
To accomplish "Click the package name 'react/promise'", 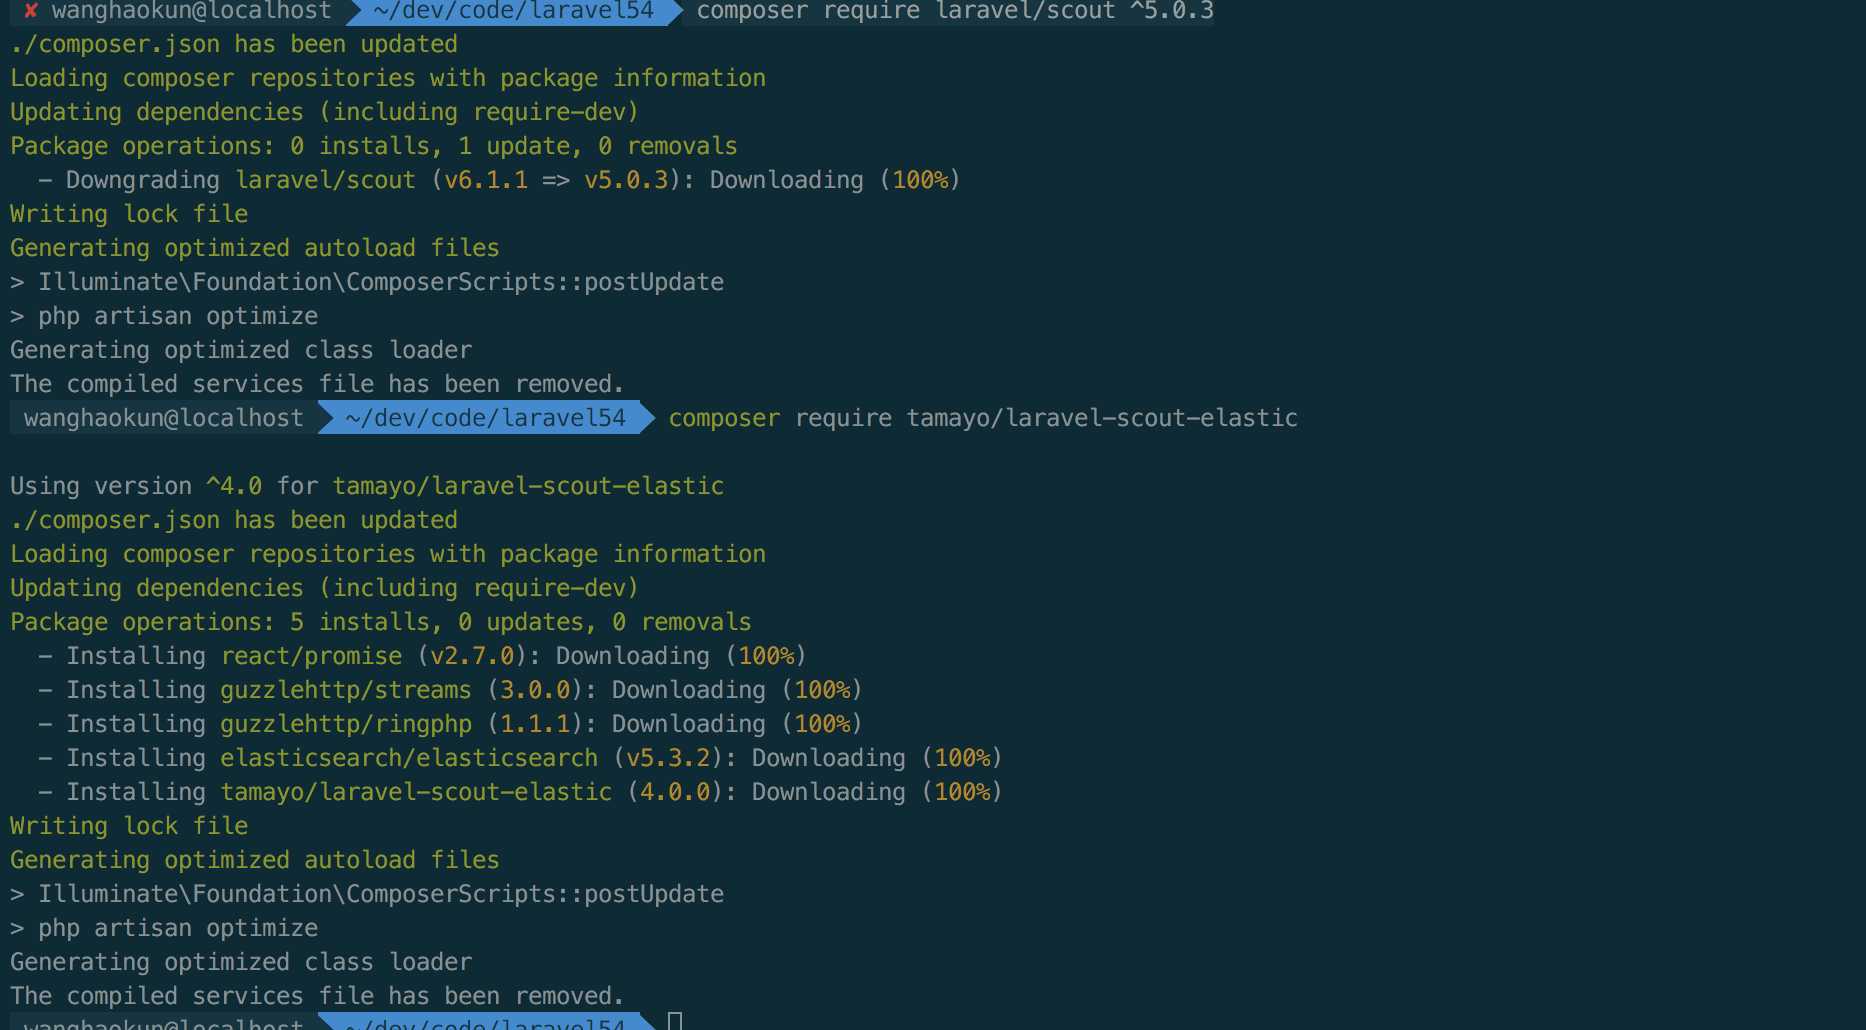I will tap(312, 656).
